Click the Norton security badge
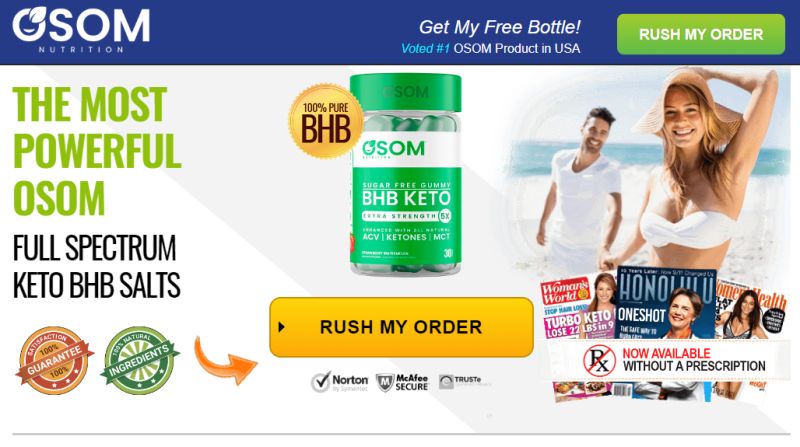Screen dimensions: 800x447 point(340,382)
